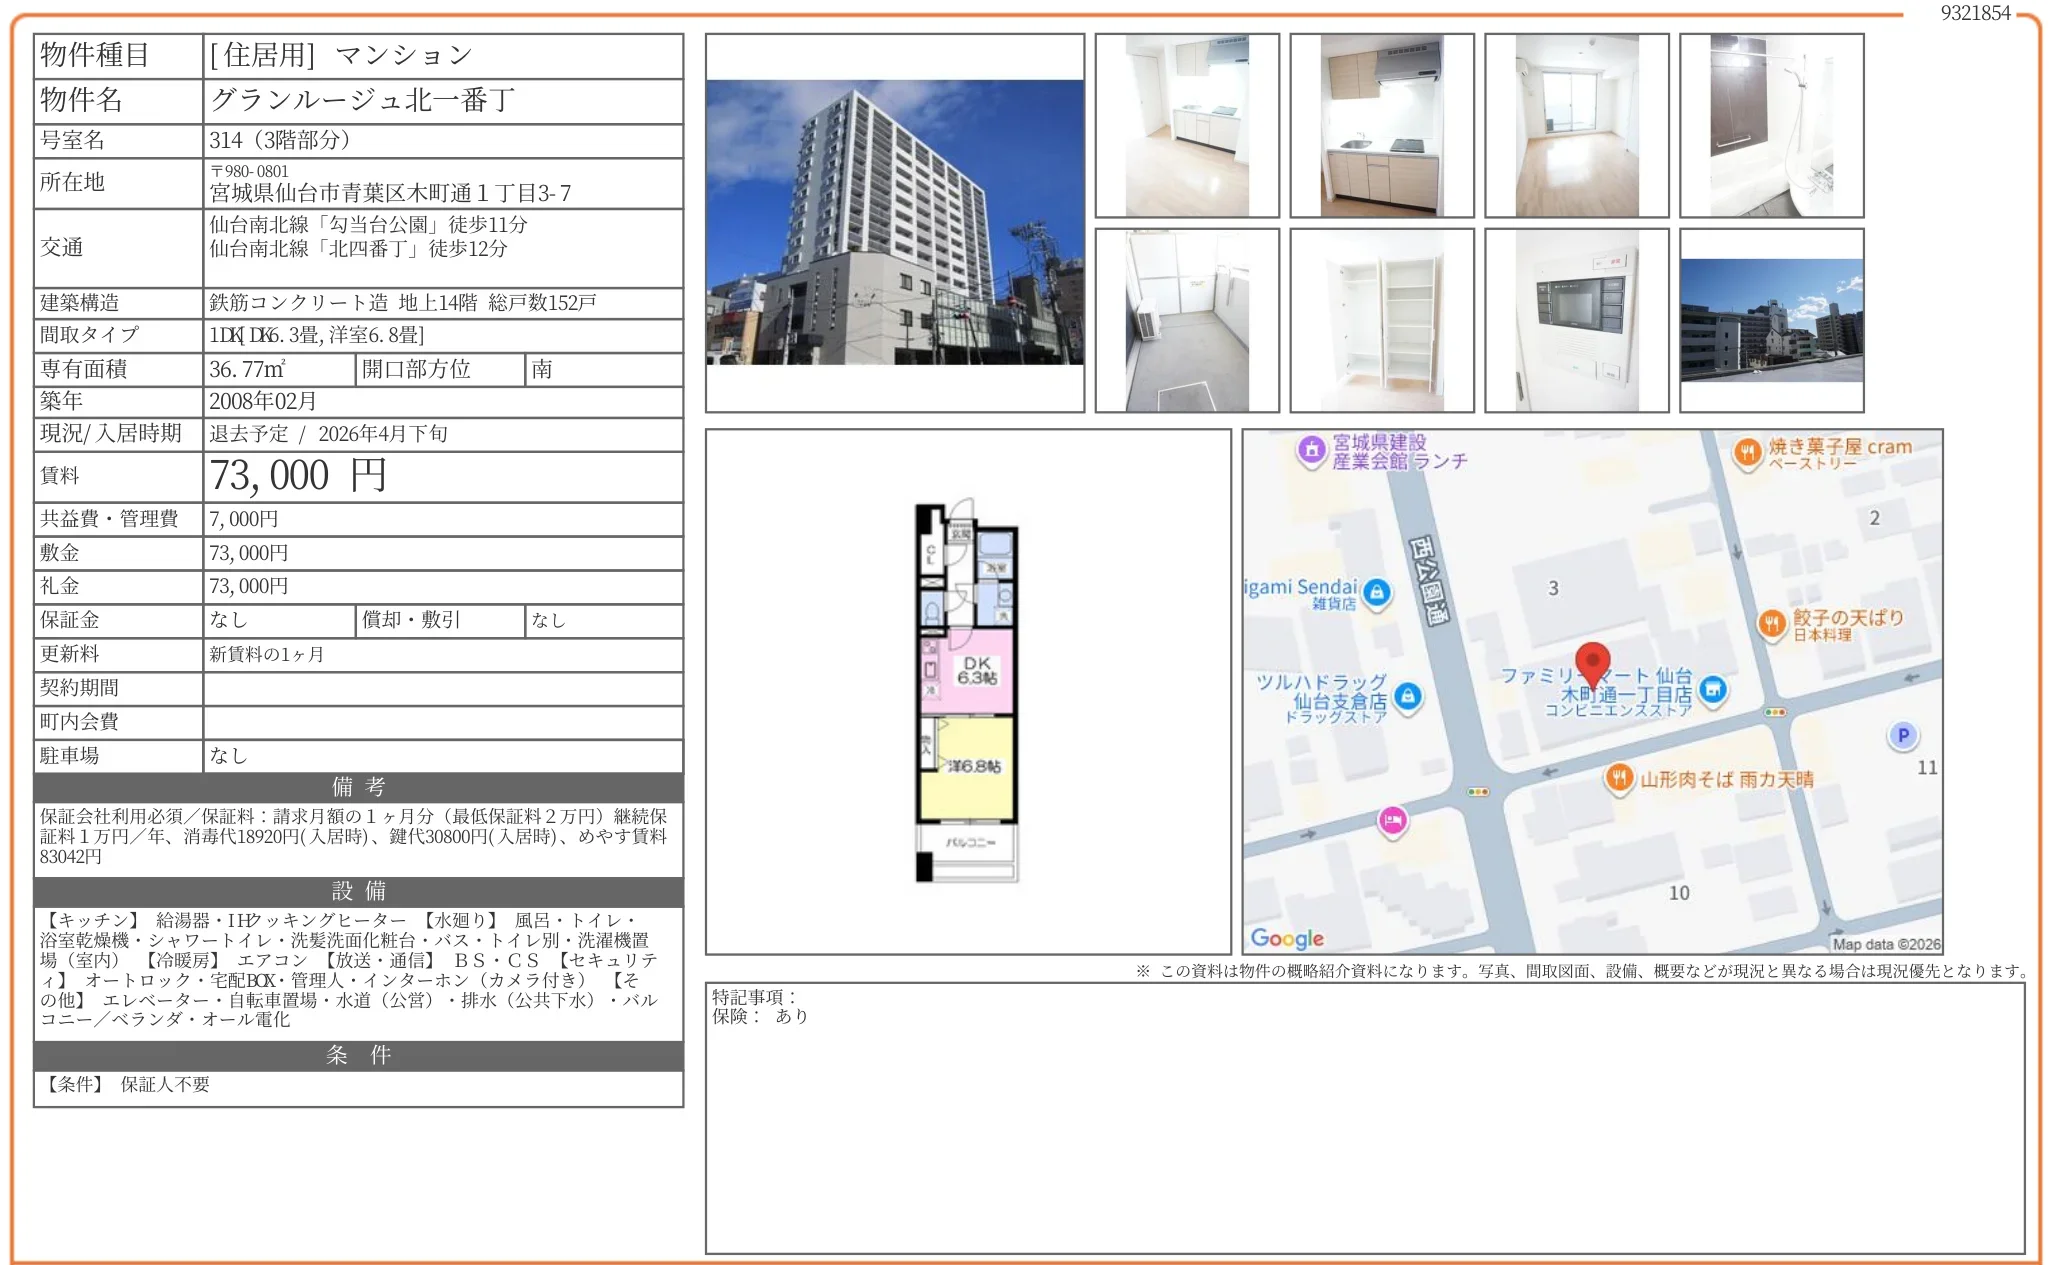Click the Tsuruha Drug store map icon
This screenshot has width=2056, height=1265.
(x=1408, y=696)
